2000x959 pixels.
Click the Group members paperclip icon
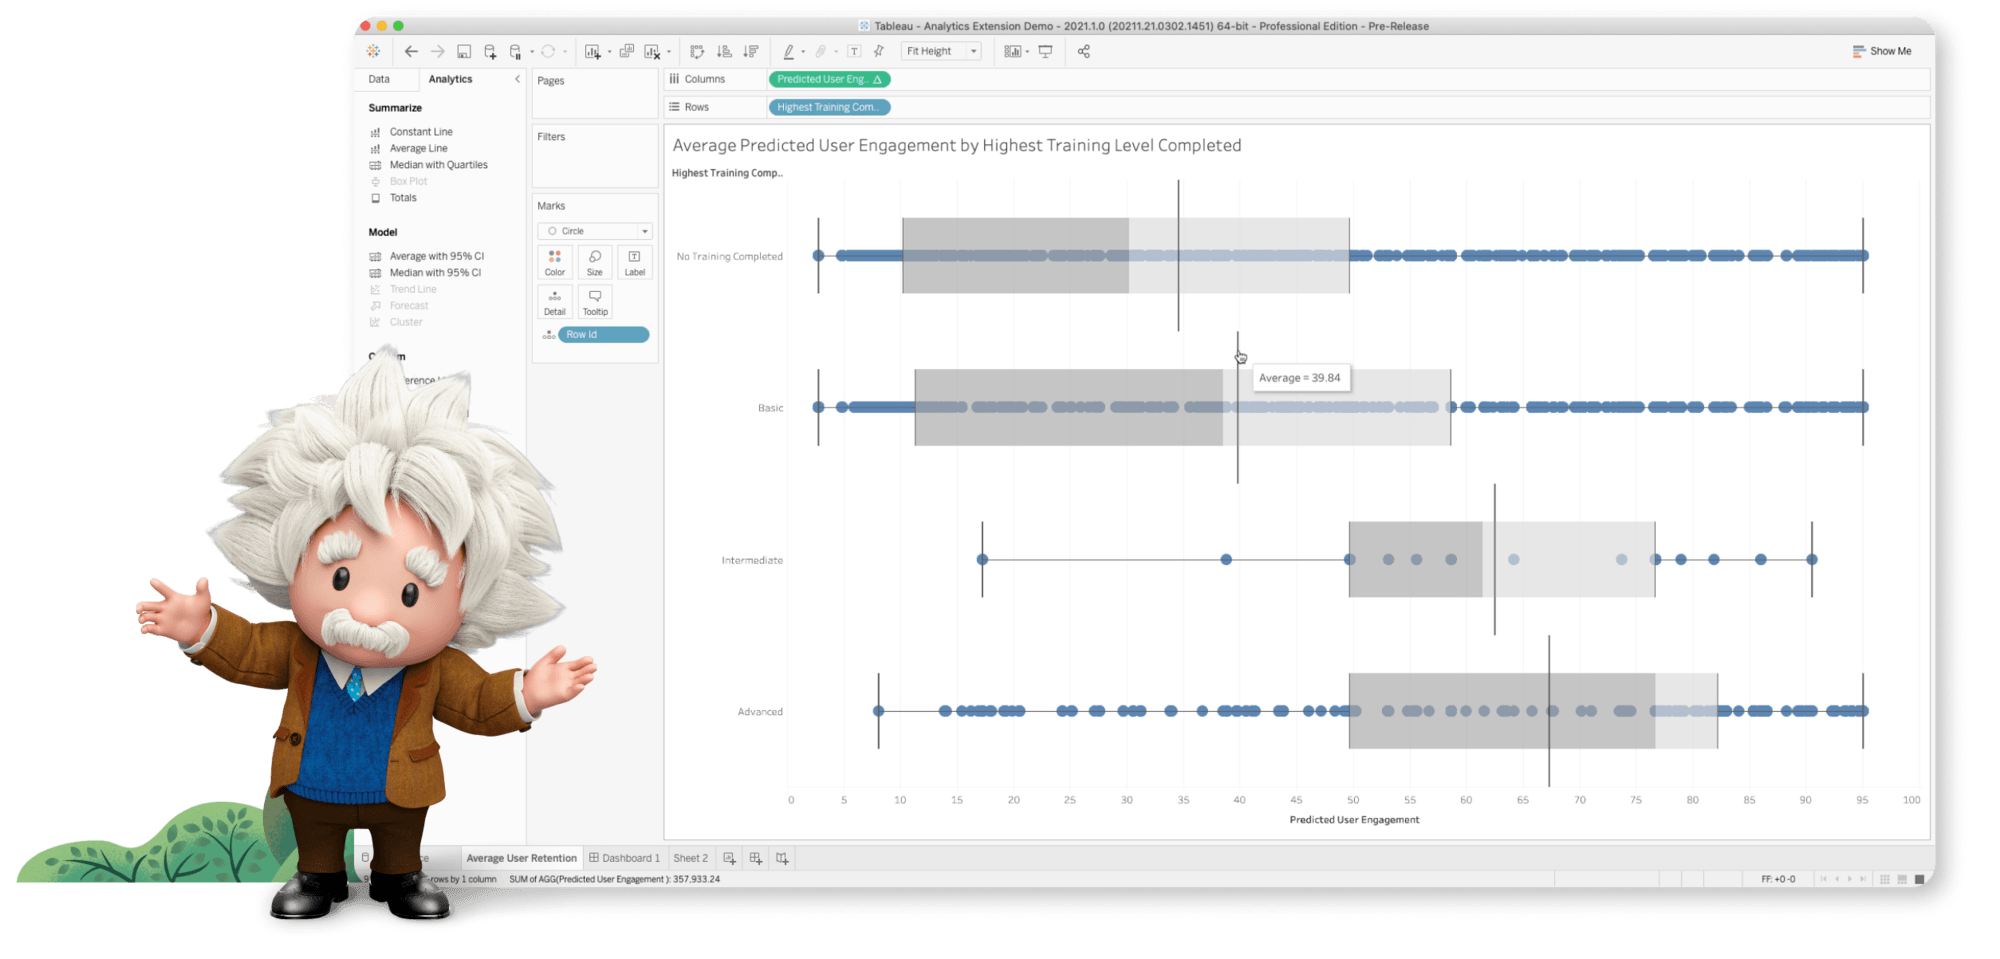click(821, 51)
